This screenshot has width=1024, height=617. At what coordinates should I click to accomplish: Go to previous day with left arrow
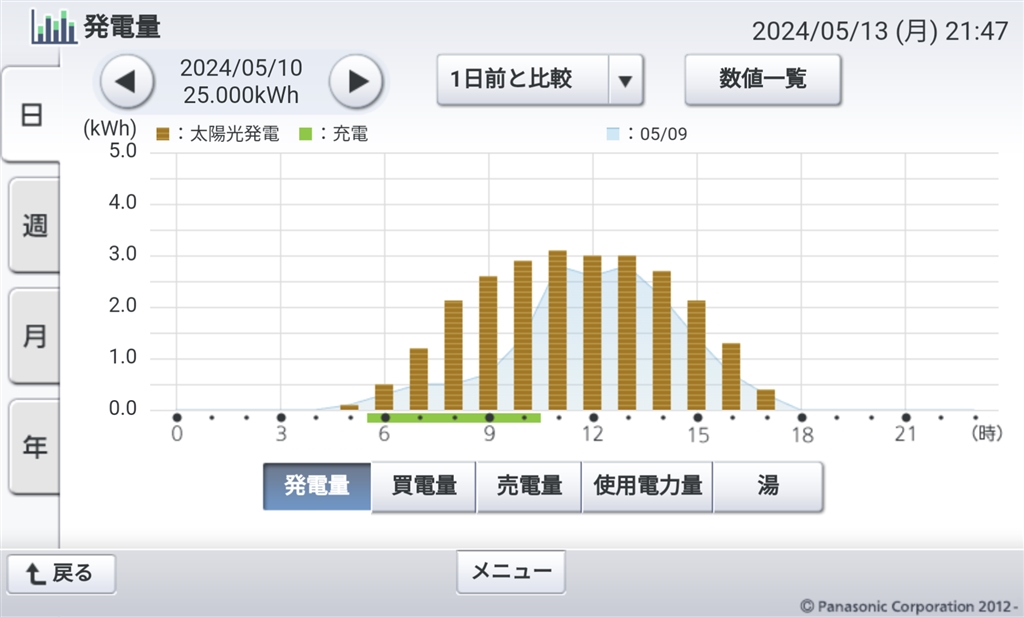point(127,82)
